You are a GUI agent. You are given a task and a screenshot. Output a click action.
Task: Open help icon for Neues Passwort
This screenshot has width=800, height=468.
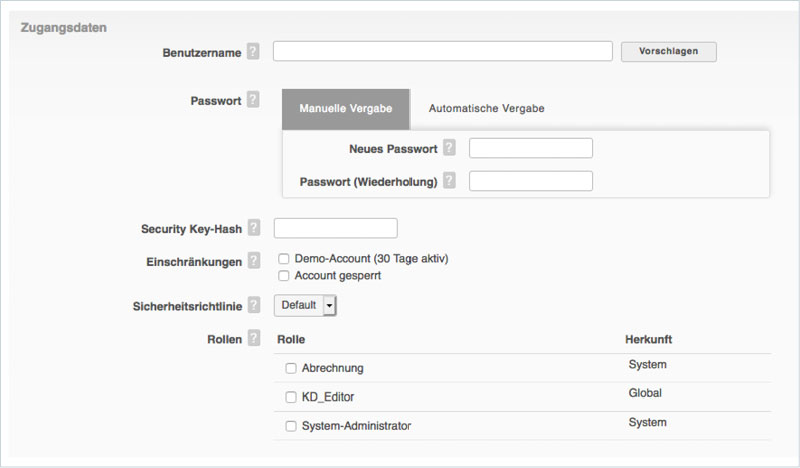449,148
